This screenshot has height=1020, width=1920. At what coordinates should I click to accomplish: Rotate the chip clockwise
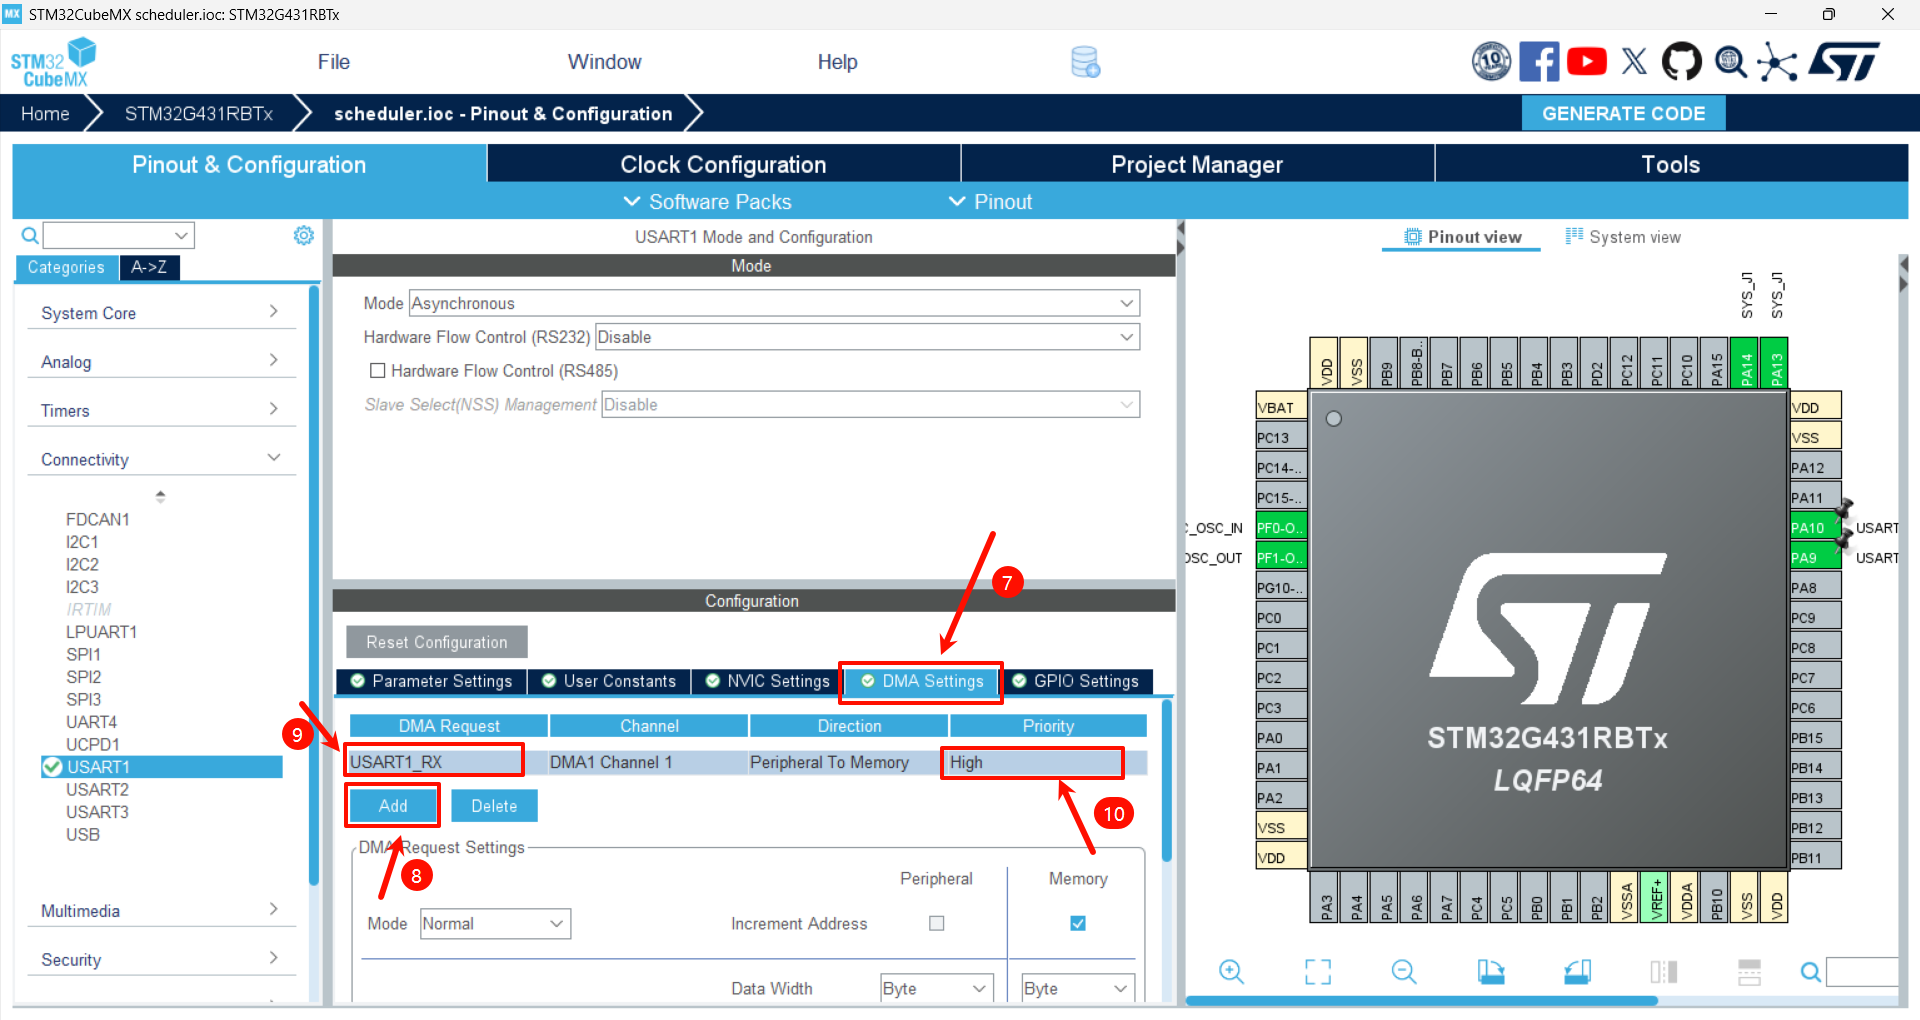click(x=1491, y=971)
